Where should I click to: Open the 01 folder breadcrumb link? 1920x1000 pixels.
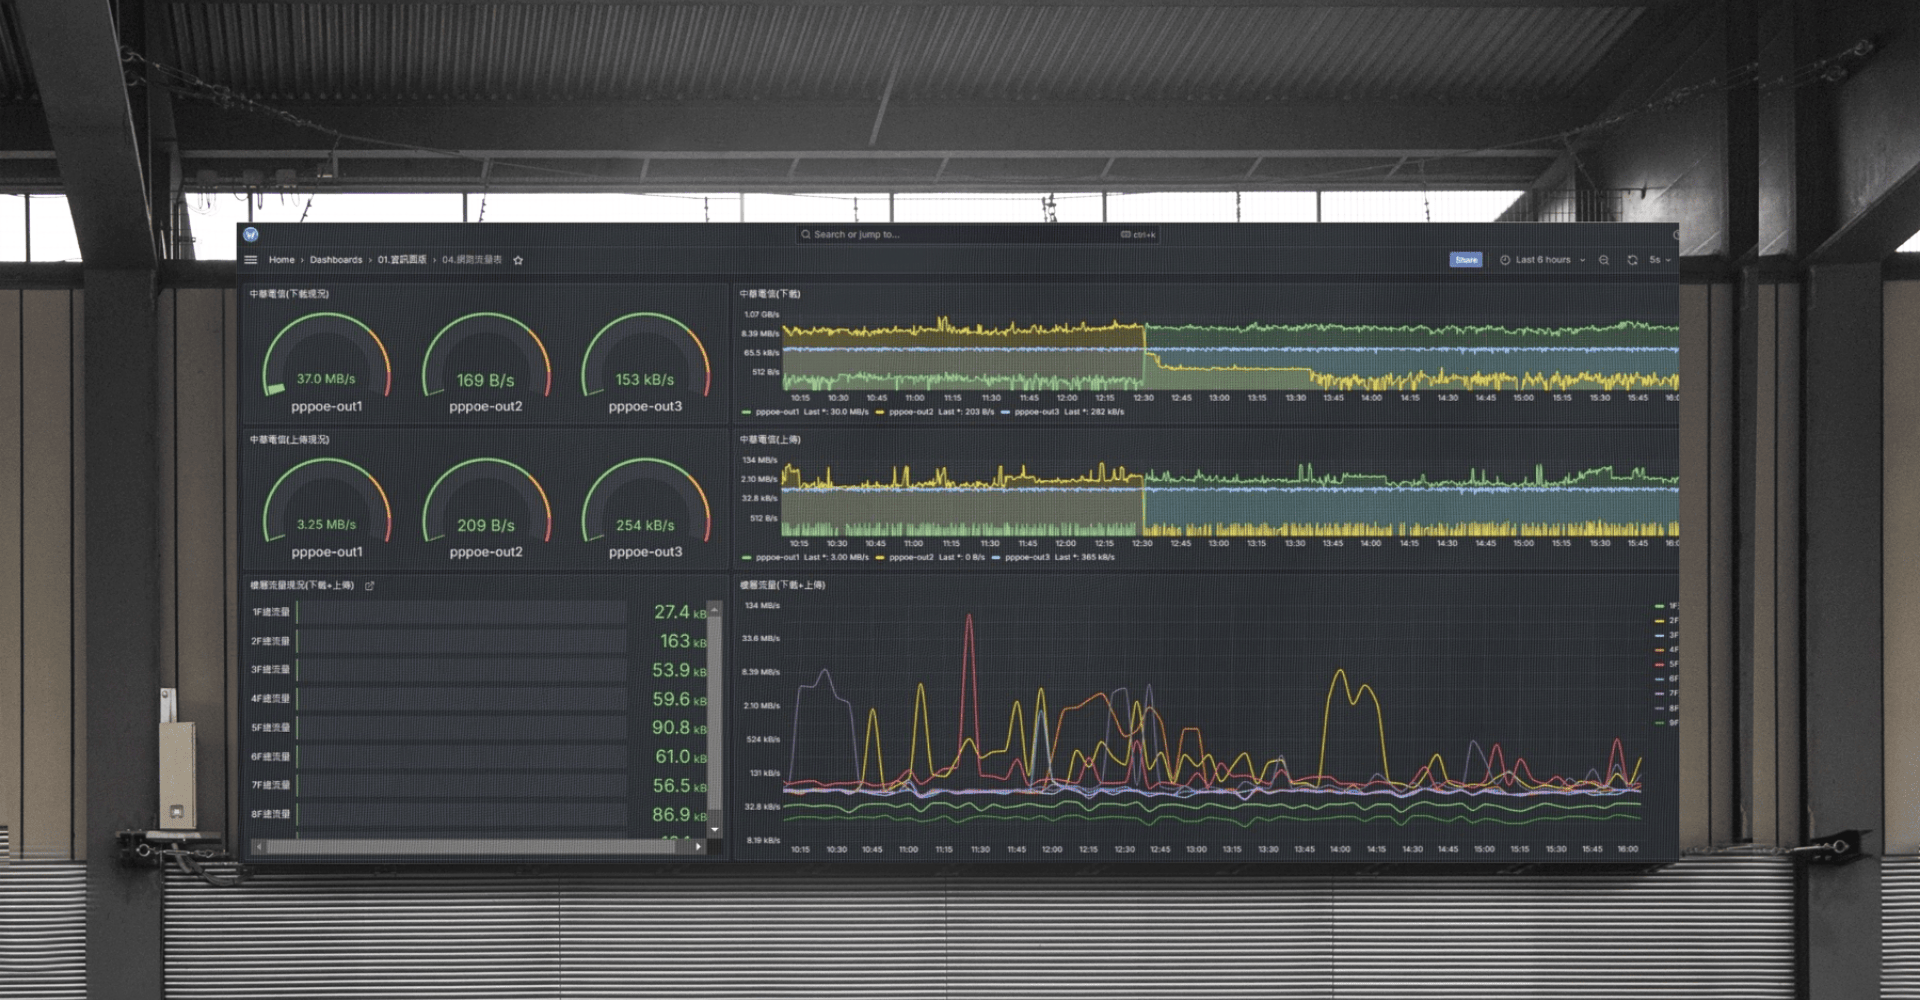[x=401, y=260]
